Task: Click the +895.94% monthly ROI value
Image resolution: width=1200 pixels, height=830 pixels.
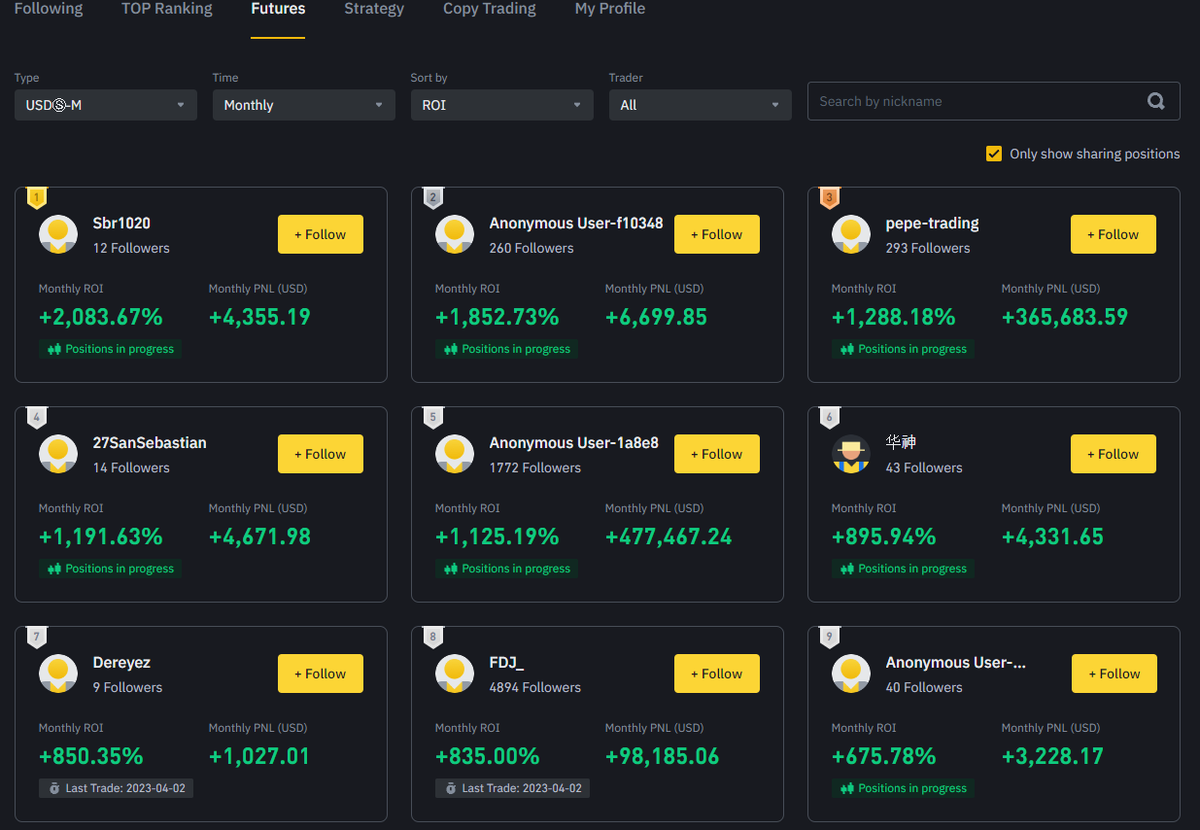Action: point(884,537)
